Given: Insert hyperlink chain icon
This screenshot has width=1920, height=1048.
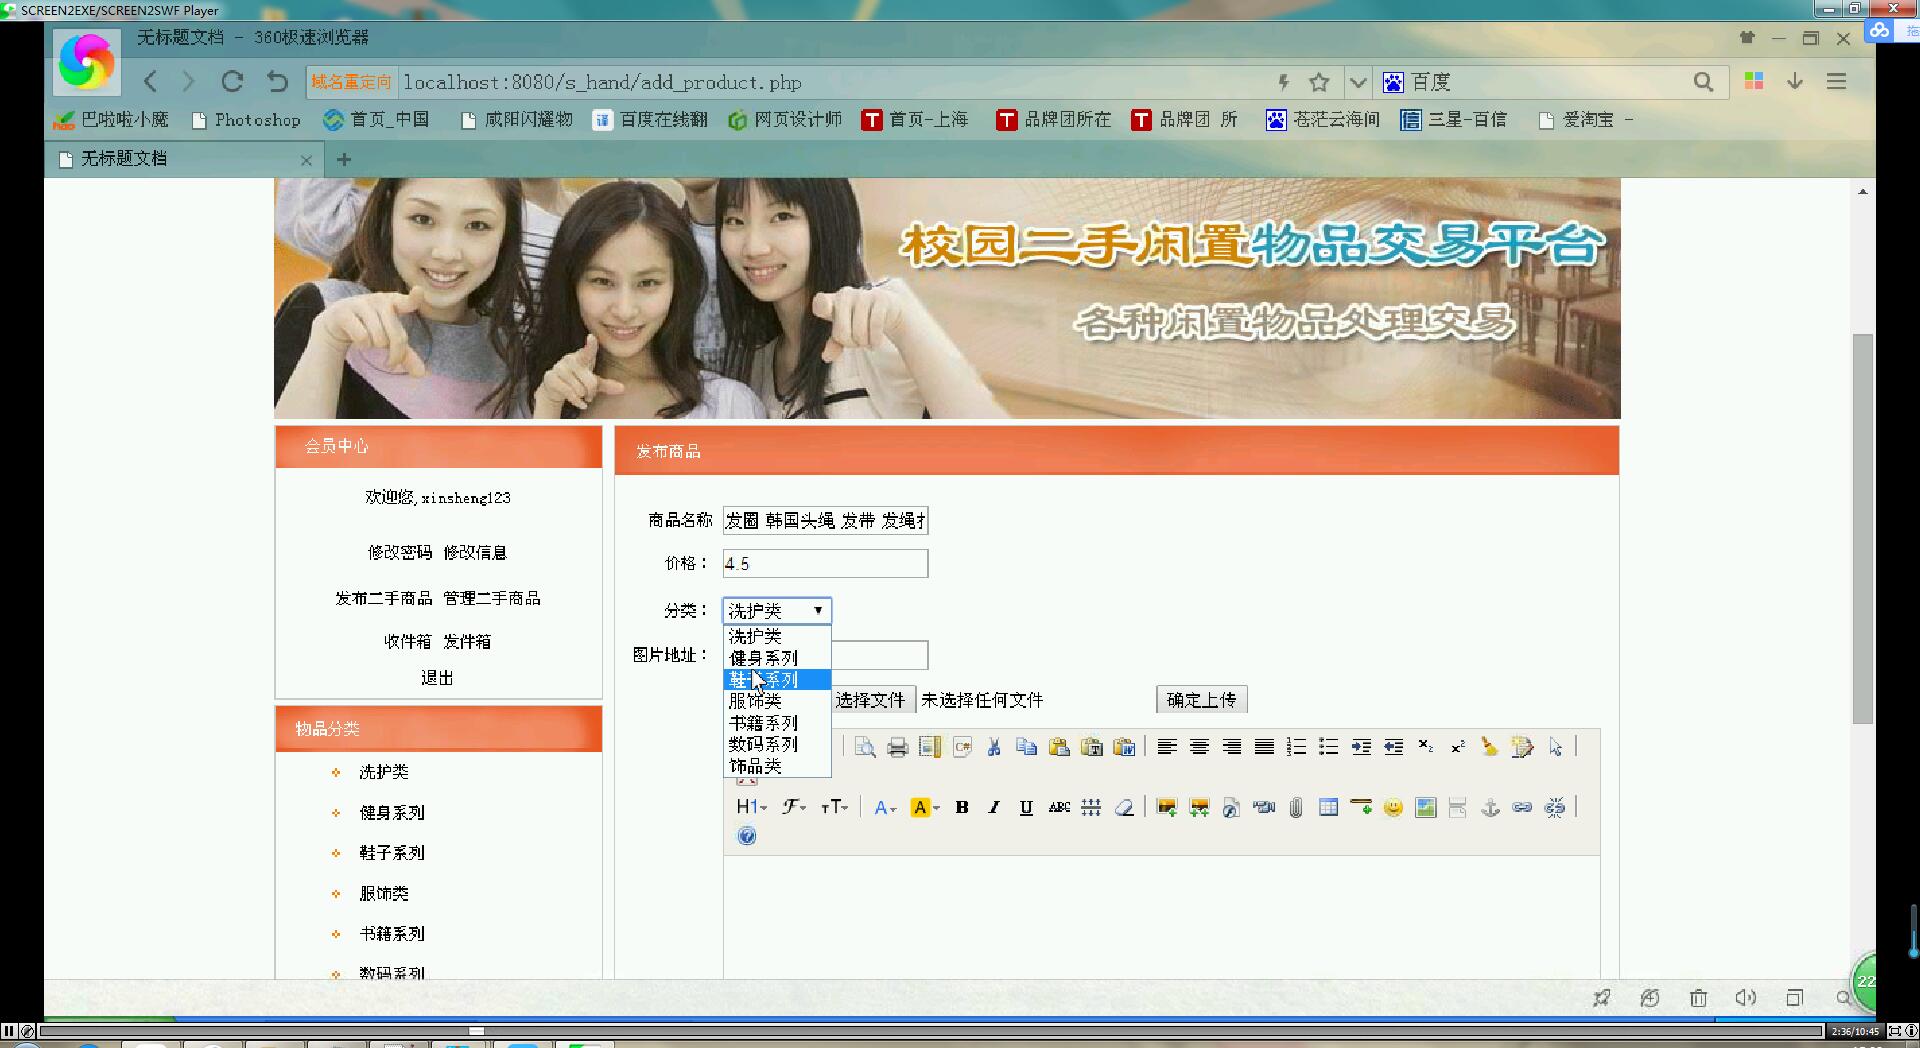Looking at the screenshot, I should coord(1522,808).
